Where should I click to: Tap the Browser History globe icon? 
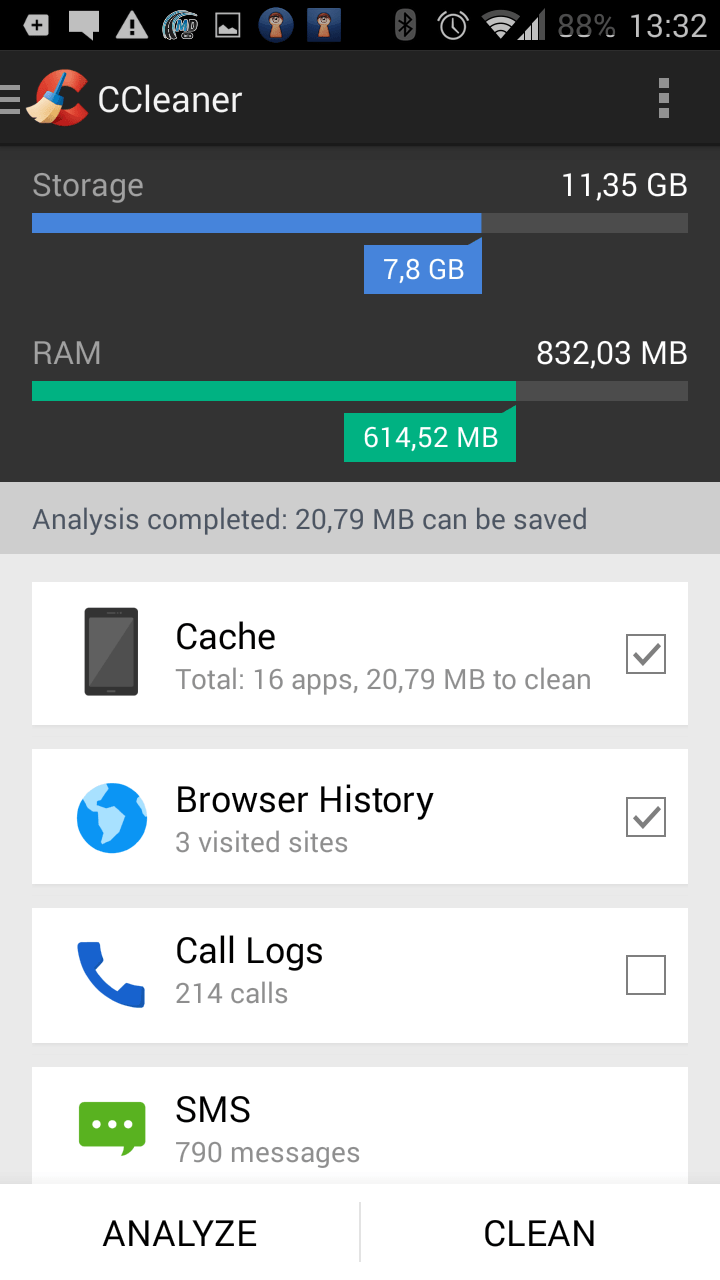point(112,818)
